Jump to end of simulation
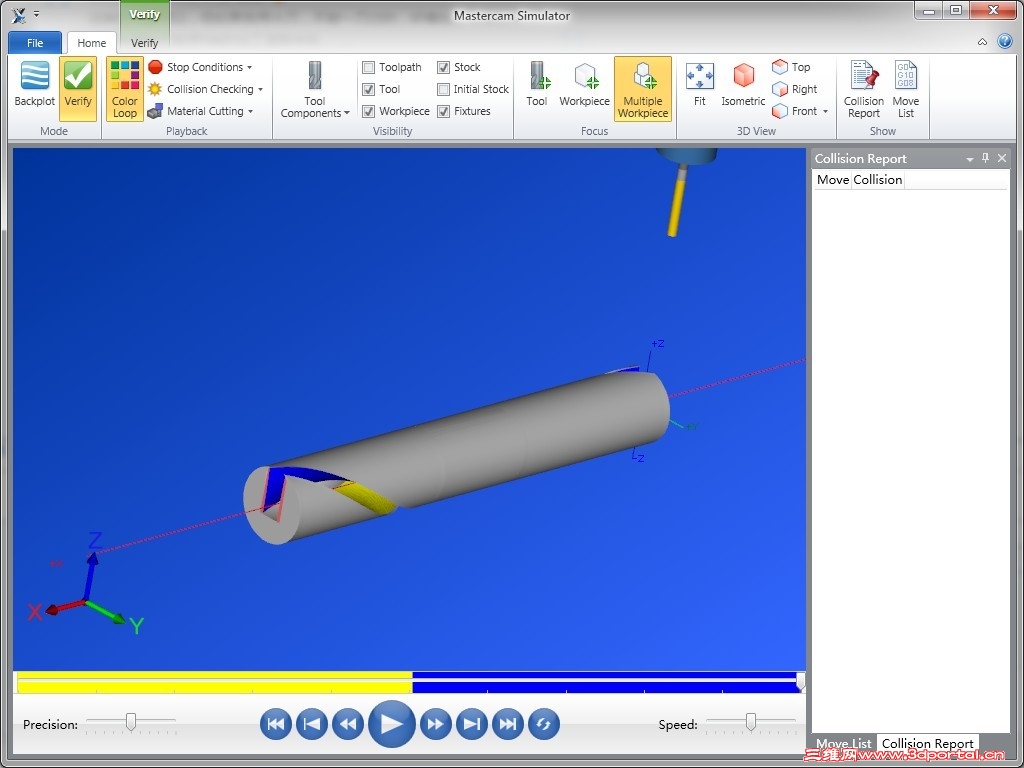 coord(507,724)
